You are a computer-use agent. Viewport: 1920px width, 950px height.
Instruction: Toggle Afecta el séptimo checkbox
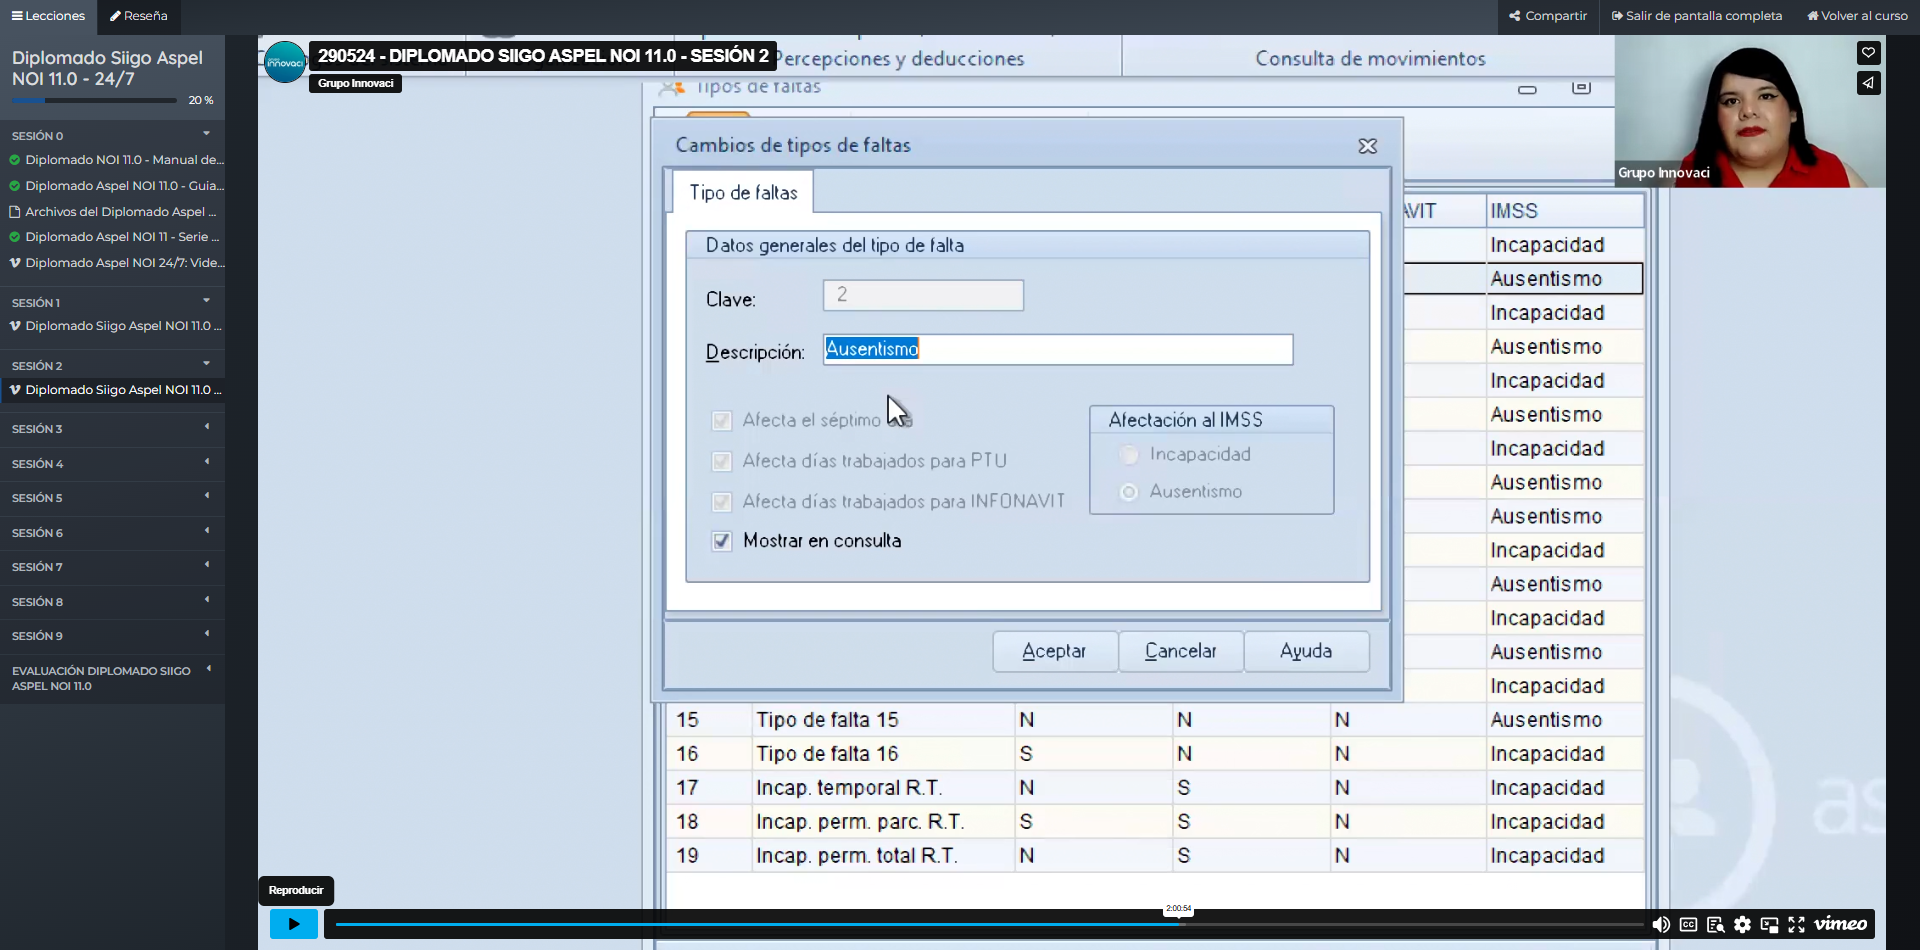tap(722, 421)
